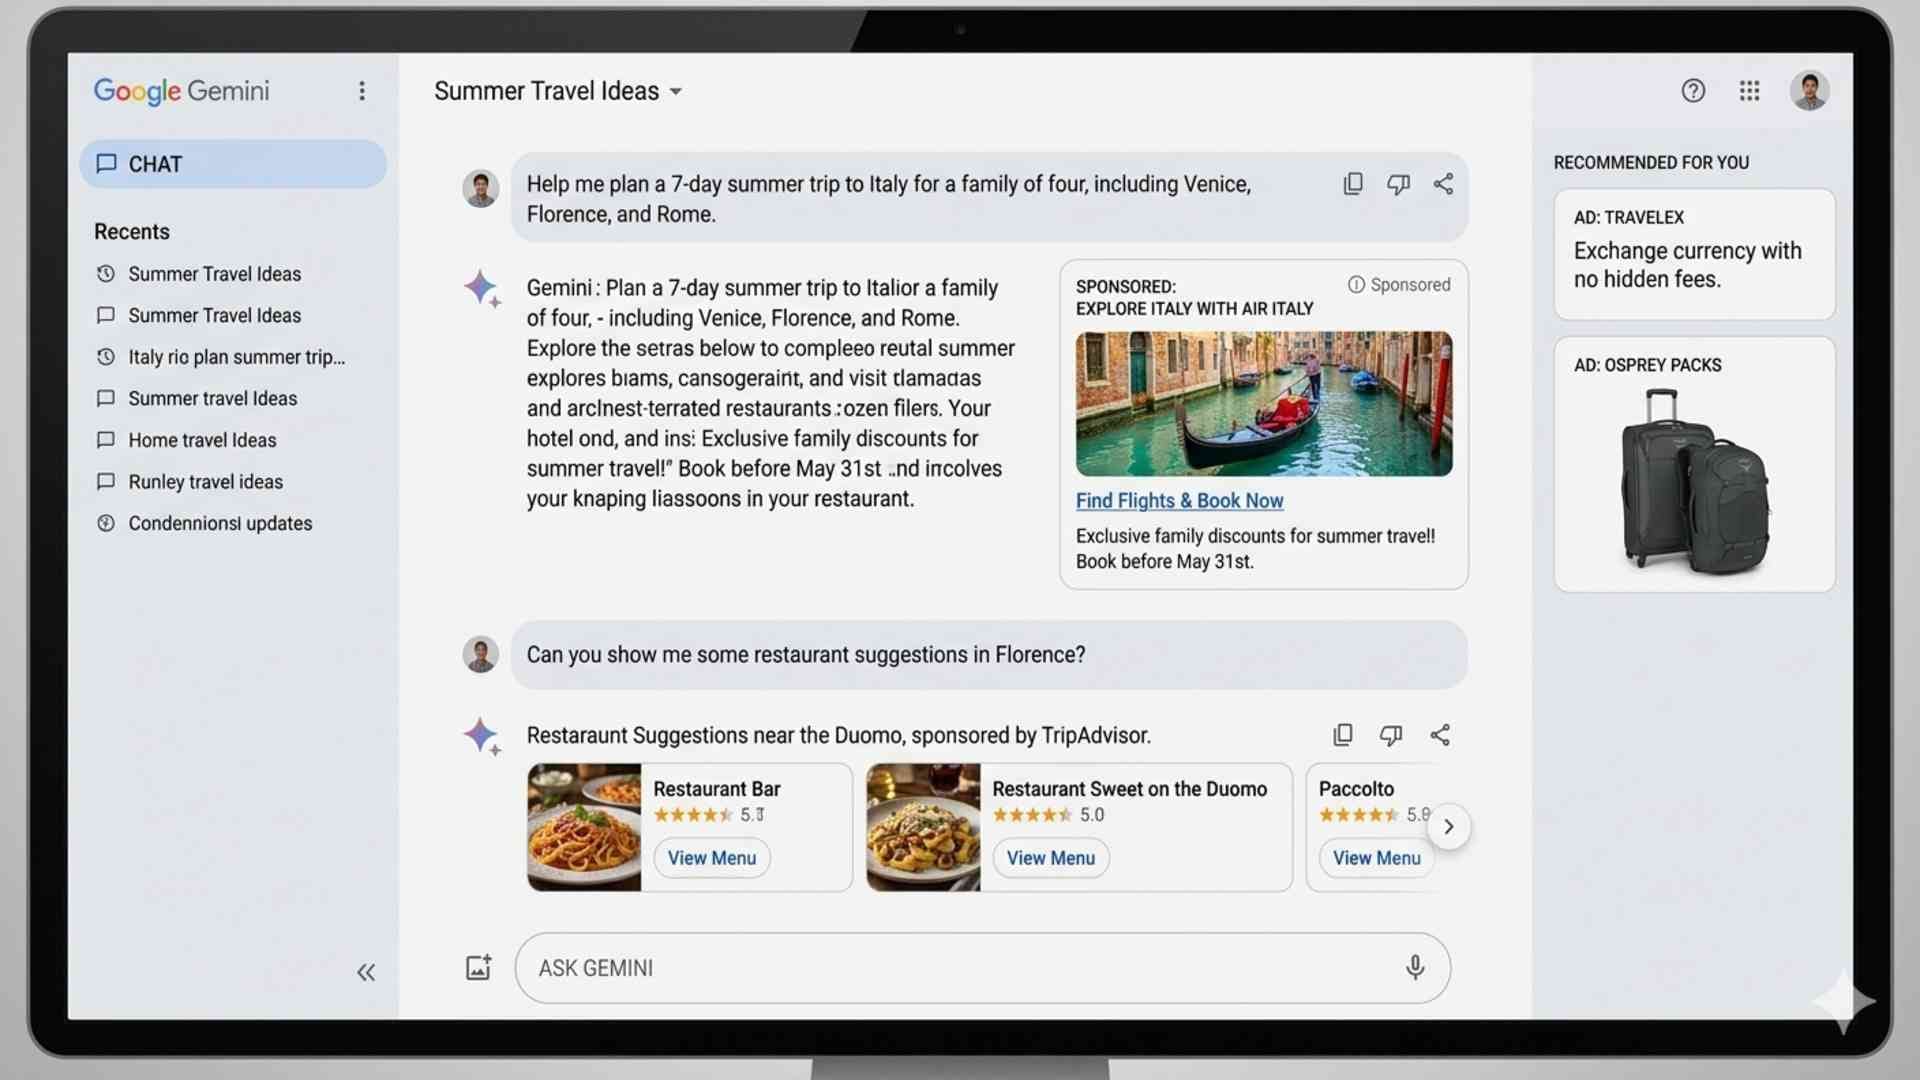This screenshot has width=1920, height=1080.
Task: Click the Gemini sparkle icon beside restaurant suggestions
Action: click(x=483, y=737)
